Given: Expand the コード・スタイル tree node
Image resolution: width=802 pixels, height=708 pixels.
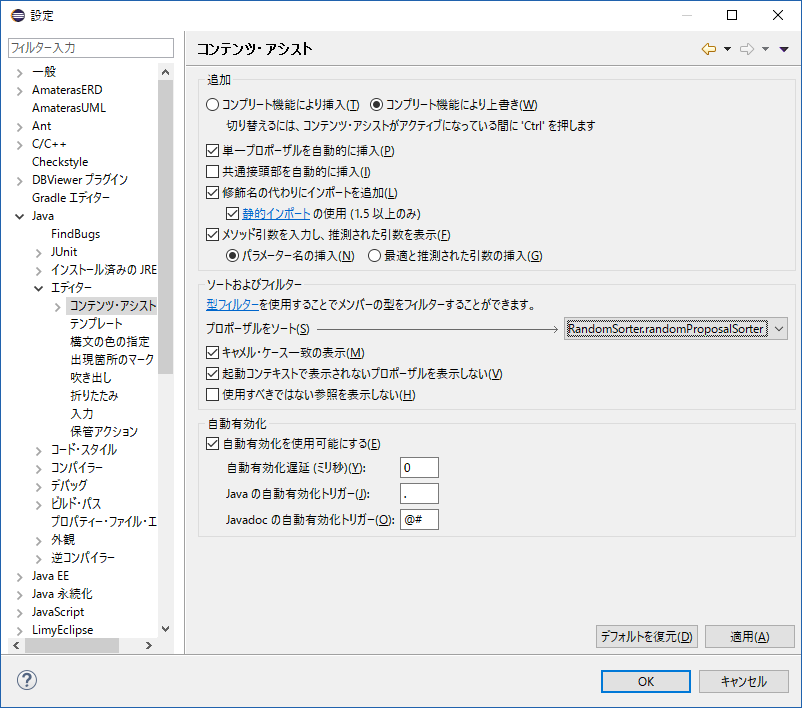Looking at the screenshot, I should pyautogui.click(x=38, y=450).
